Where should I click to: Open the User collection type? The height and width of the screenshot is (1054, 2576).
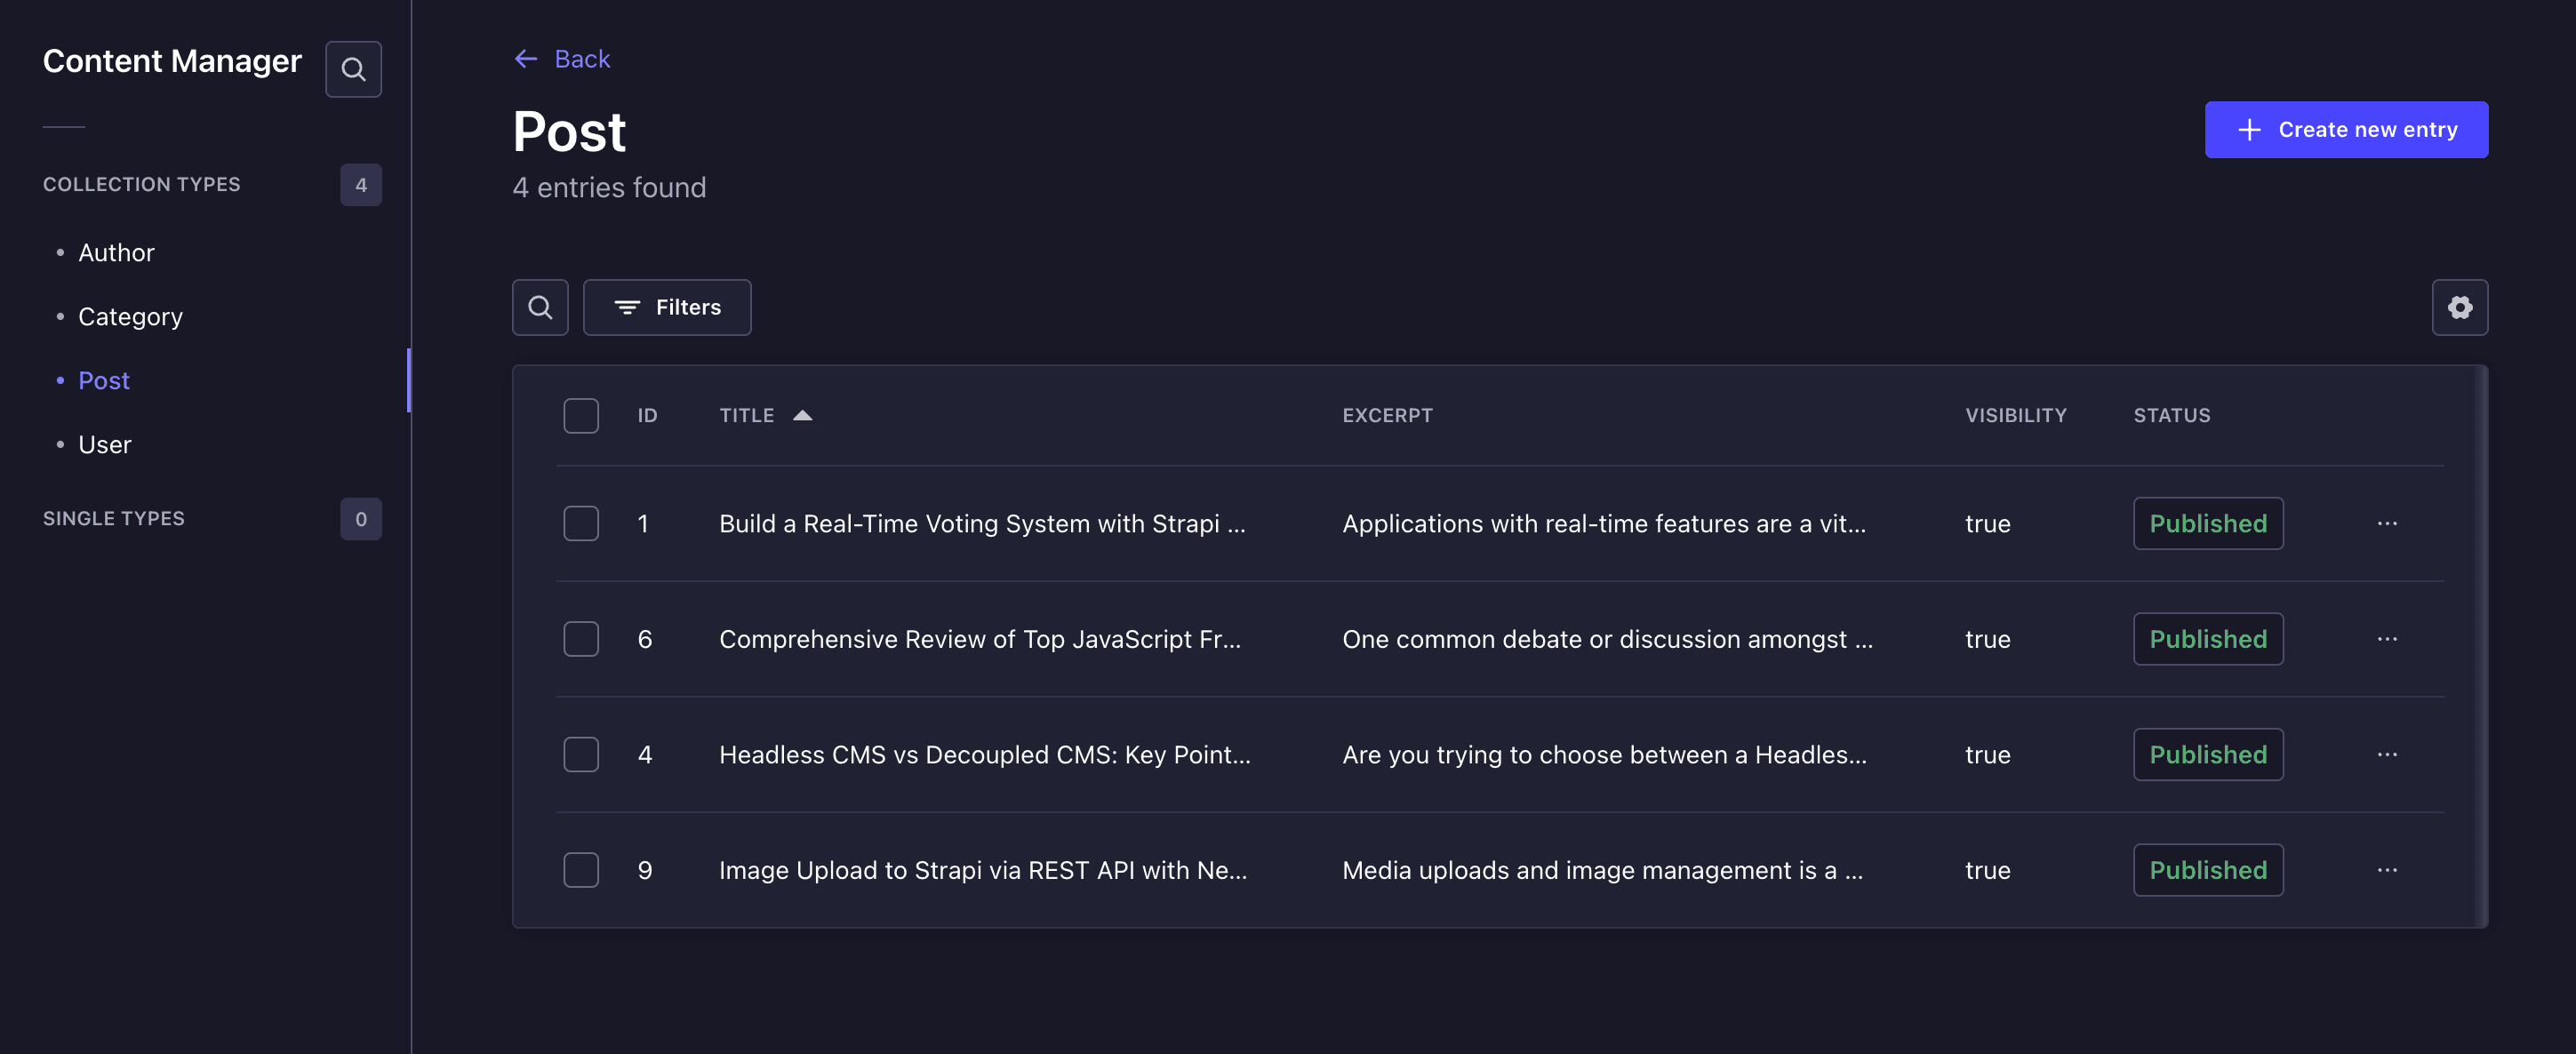pos(104,444)
